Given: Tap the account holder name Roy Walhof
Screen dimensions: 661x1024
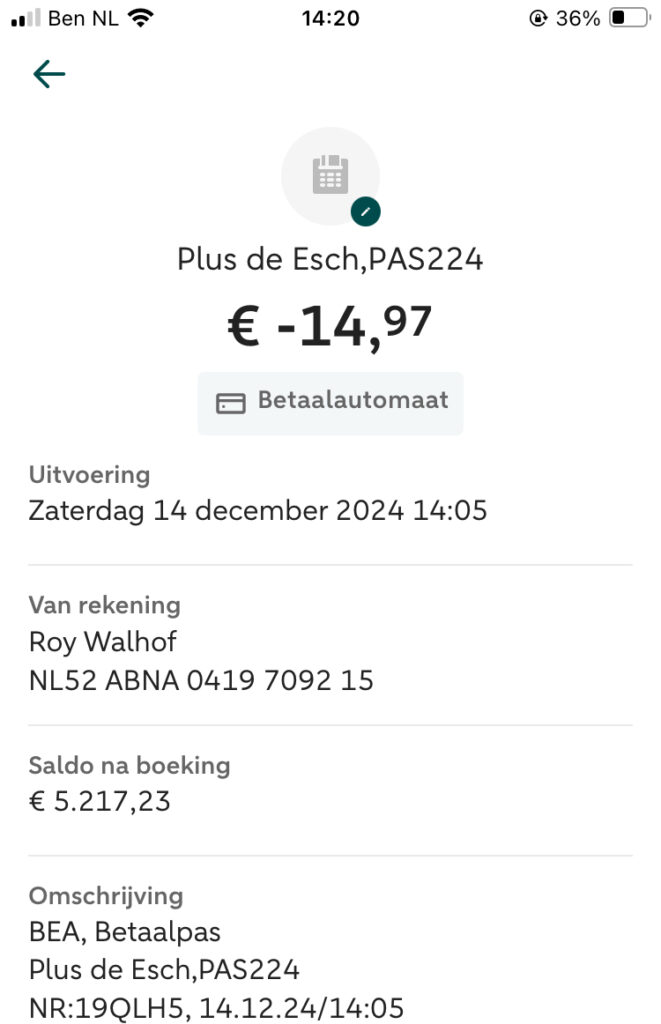Looking at the screenshot, I should pos(103,642).
